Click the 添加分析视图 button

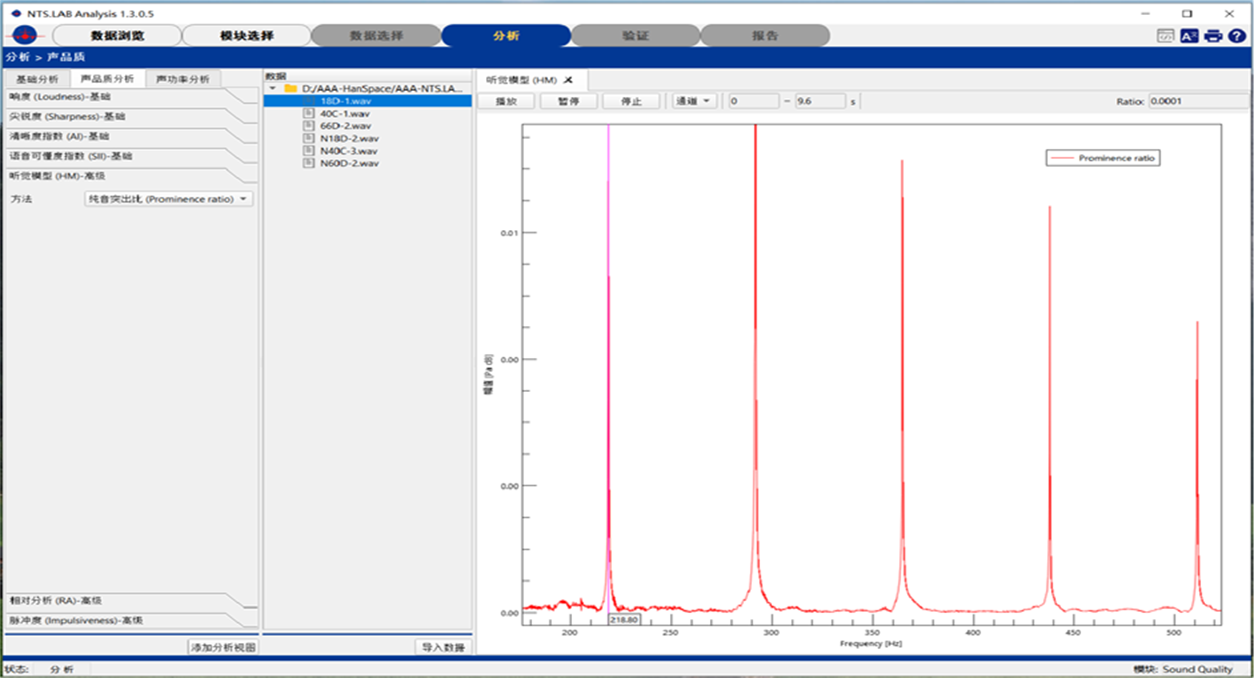point(223,647)
